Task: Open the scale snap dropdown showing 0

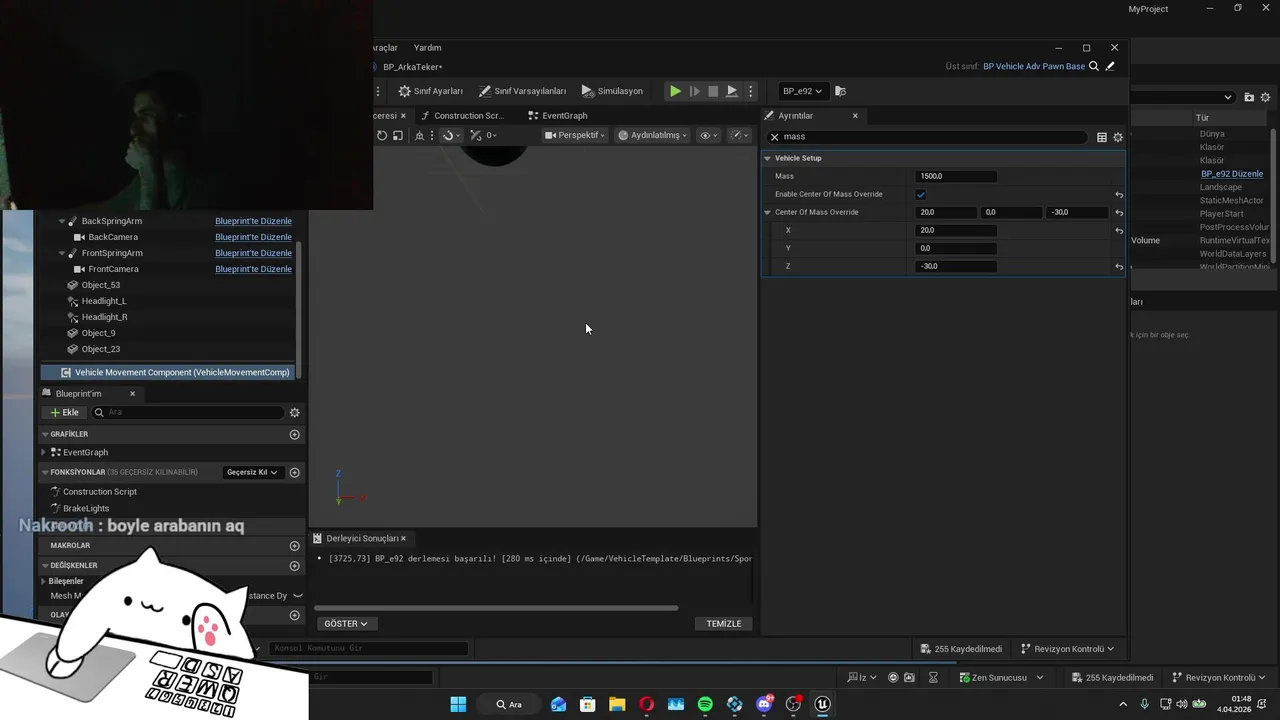Action: pyautogui.click(x=484, y=135)
